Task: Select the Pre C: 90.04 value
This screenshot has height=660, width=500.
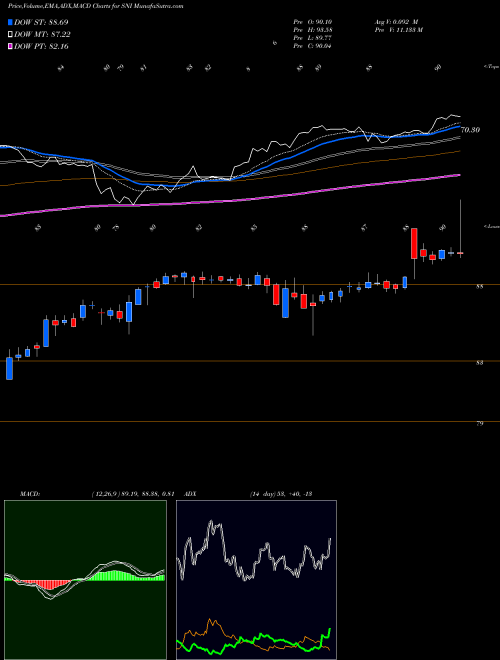Action: click(x=312, y=46)
